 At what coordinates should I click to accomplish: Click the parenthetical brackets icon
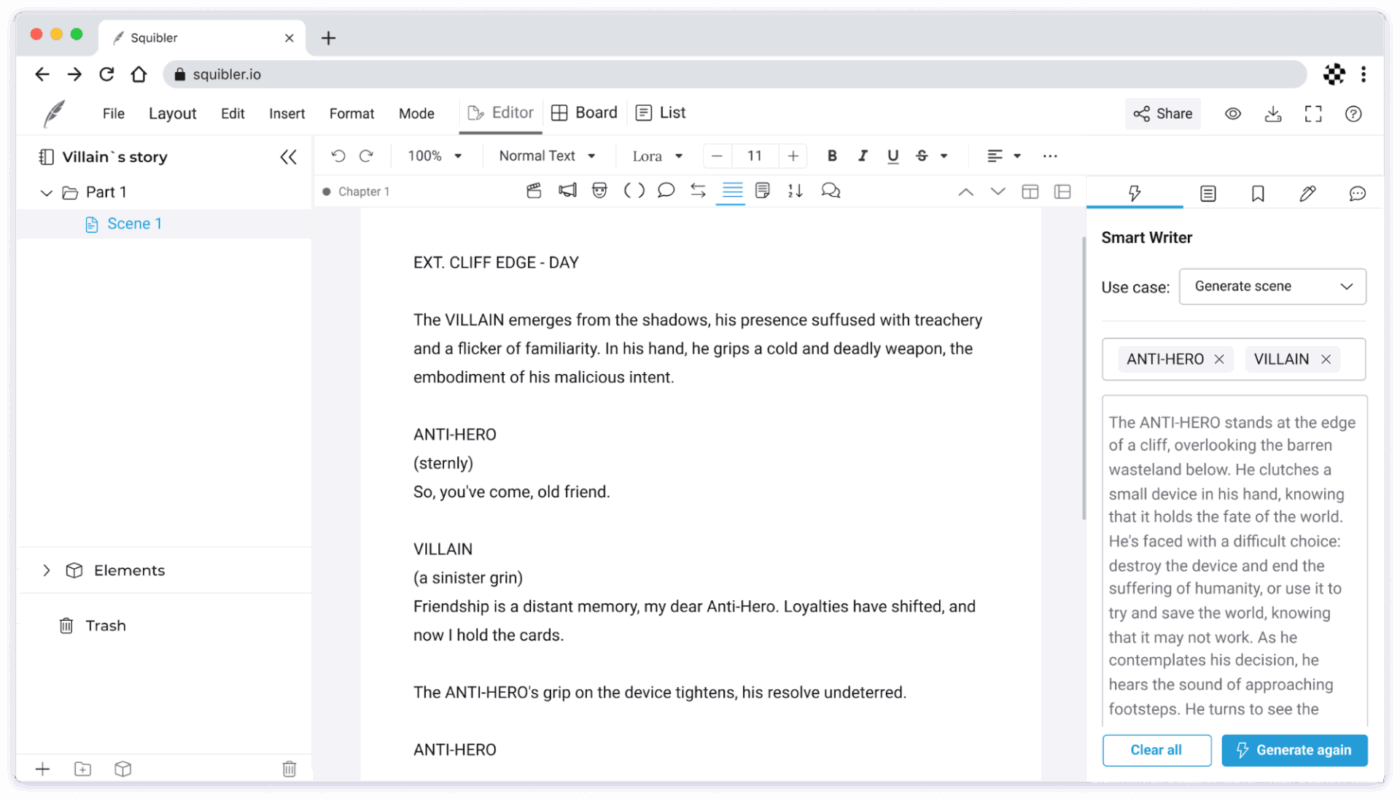pyautogui.click(x=633, y=190)
